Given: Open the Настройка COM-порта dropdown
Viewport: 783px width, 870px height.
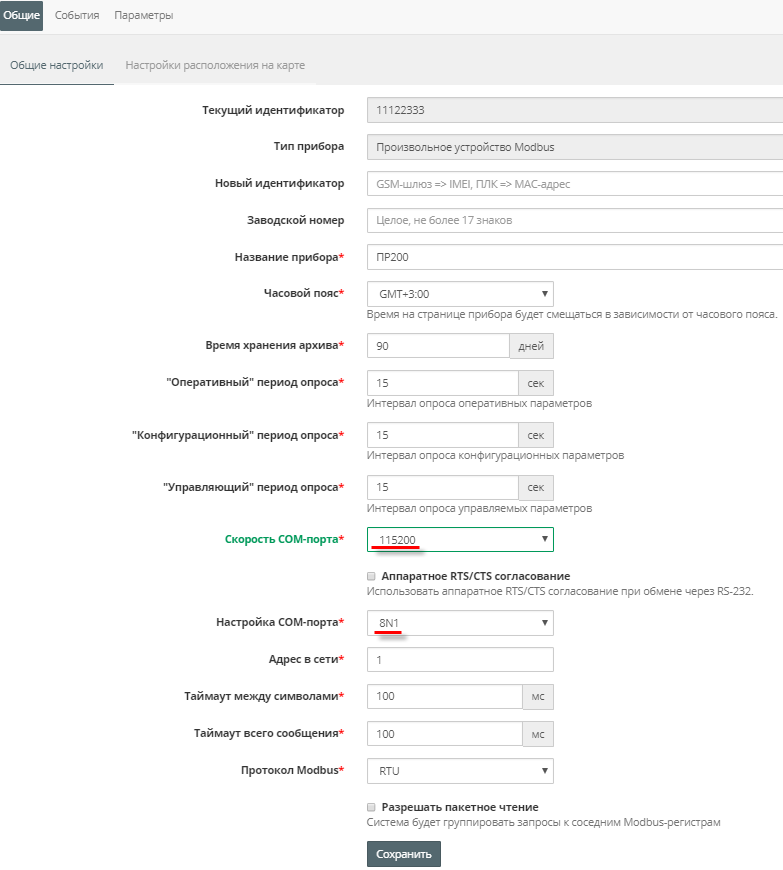Looking at the screenshot, I should [x=460, y=623].
